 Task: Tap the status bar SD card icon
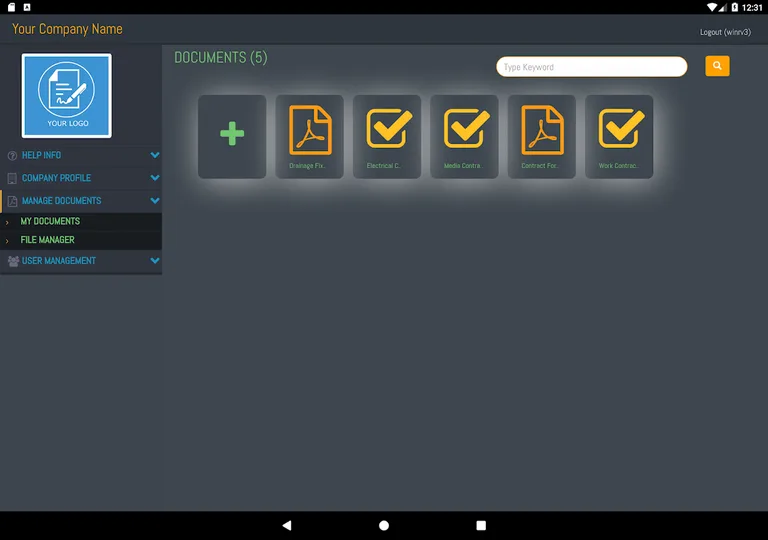click(11, 7)
